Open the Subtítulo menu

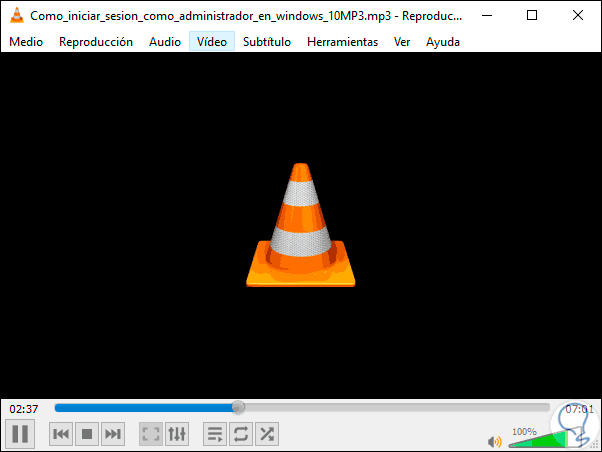[267, 41]
